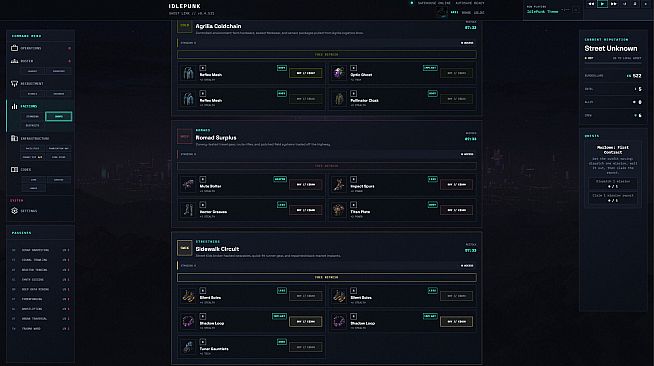Buy the Impact Spurs item
The image size is (654, 366).
point(456,184)
